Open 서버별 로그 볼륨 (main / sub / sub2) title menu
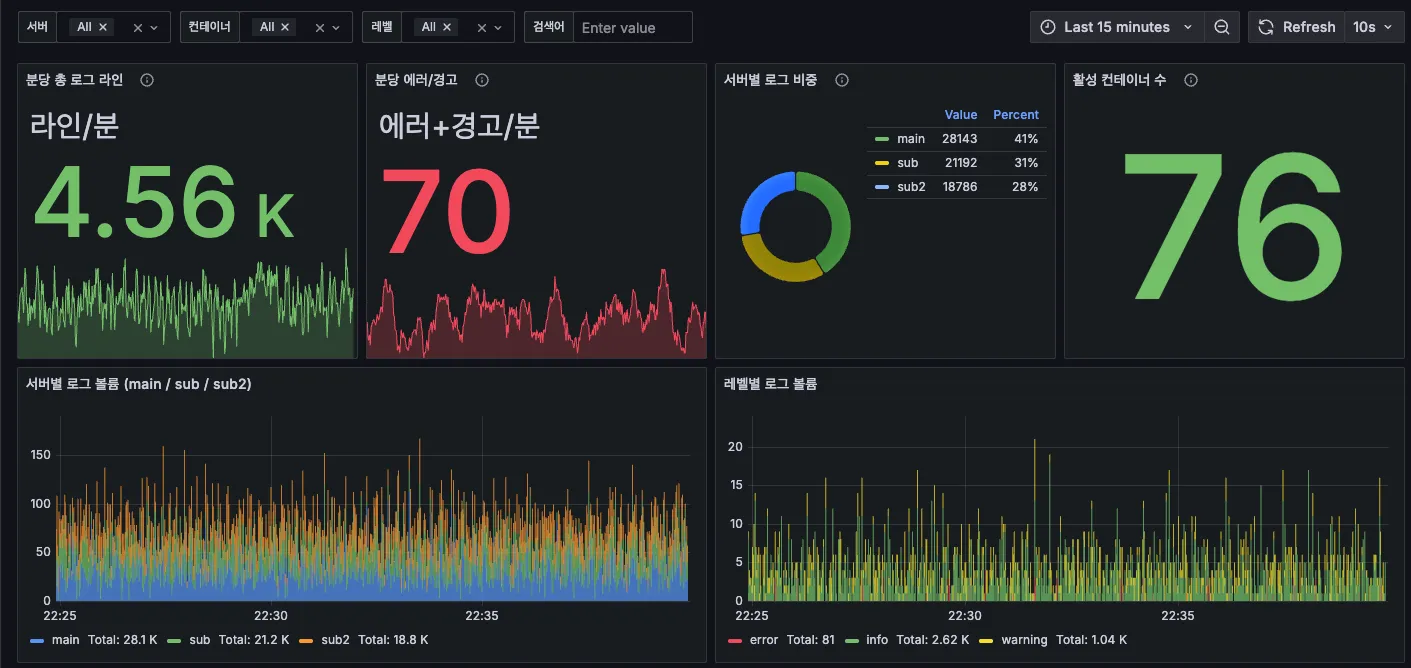1411x668 pixels. [138, 384]
